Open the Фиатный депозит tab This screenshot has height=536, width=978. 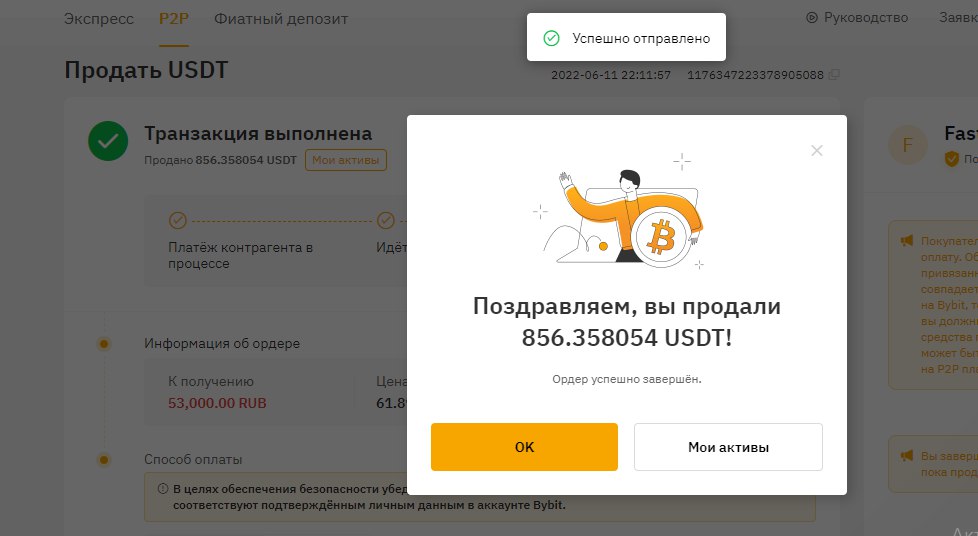[281, 19]
